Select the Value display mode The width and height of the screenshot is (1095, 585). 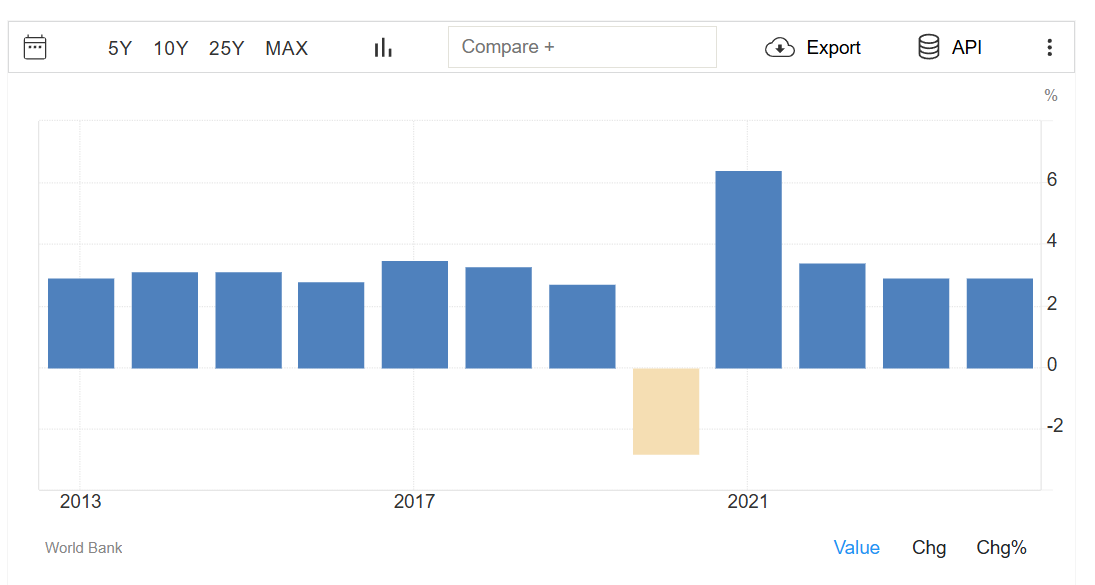856,547
